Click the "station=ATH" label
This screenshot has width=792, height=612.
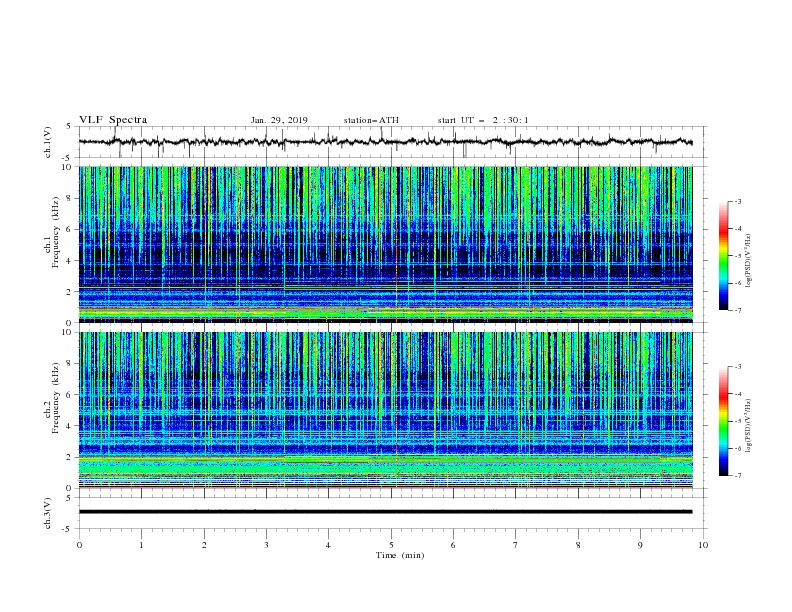tap(371, 120)
